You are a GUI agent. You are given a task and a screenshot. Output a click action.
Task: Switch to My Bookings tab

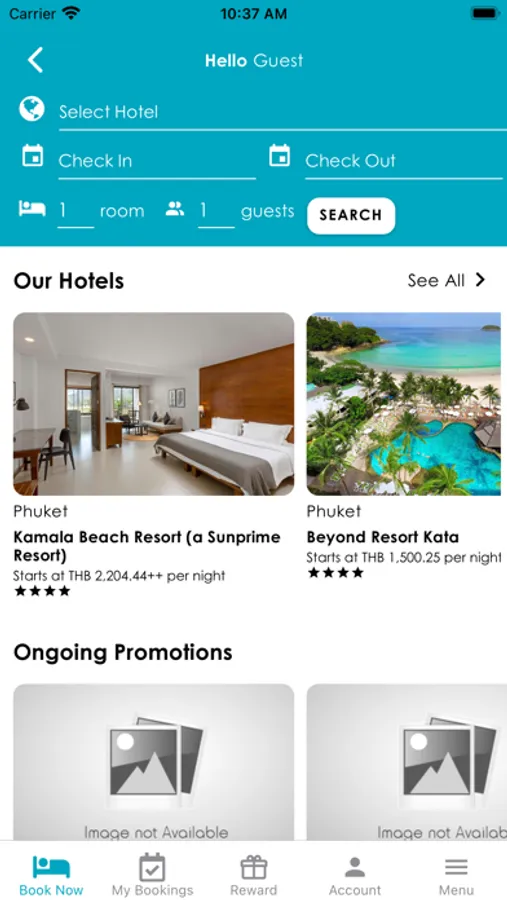(152, 875)
